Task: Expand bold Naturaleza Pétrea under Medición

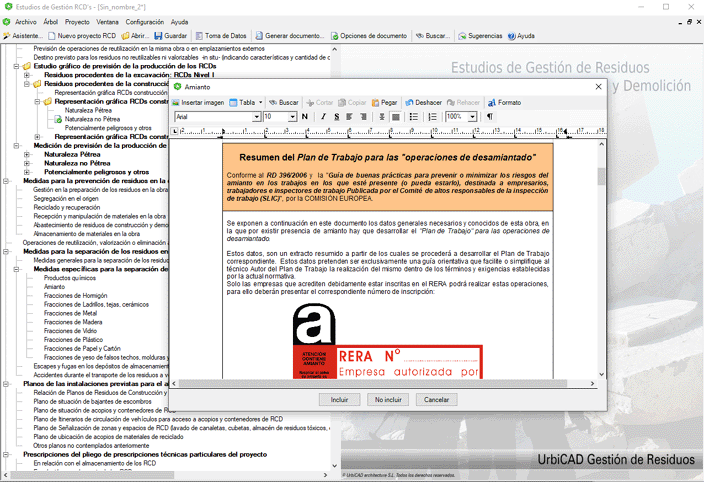Action: (27, 154)
